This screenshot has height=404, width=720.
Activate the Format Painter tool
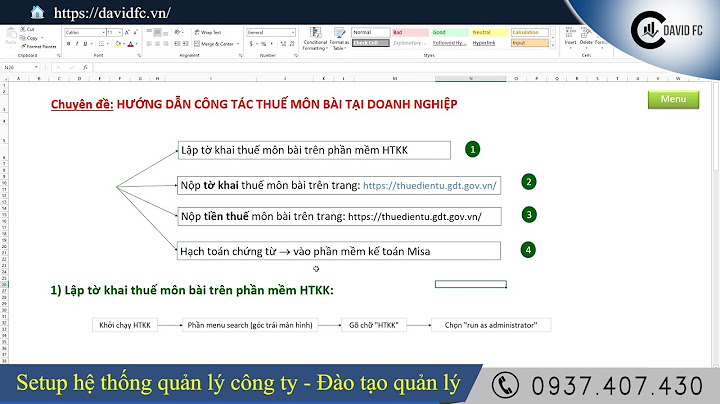point(38,46)
